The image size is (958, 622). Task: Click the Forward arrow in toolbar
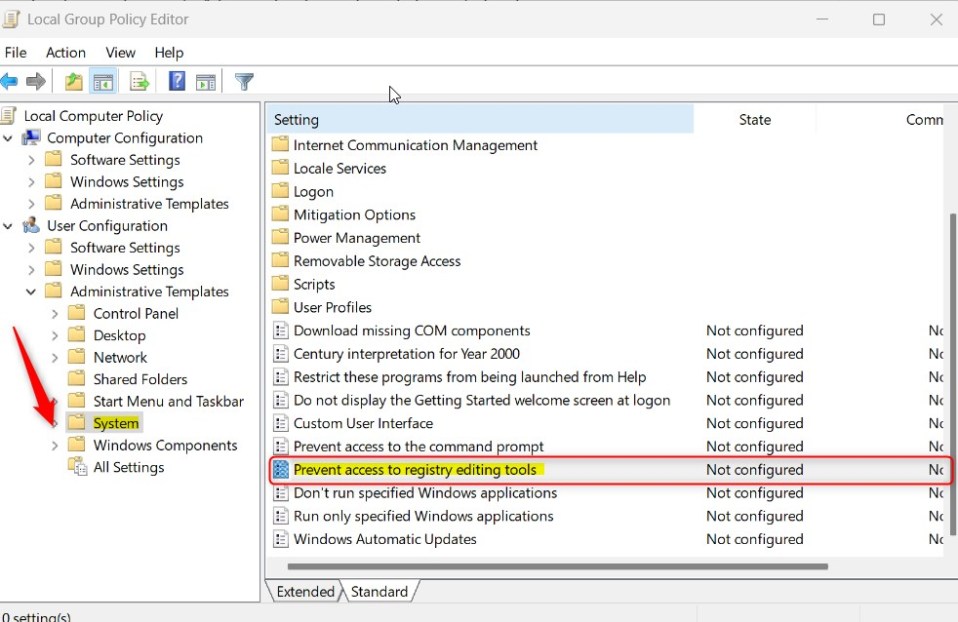coord(36,82)
